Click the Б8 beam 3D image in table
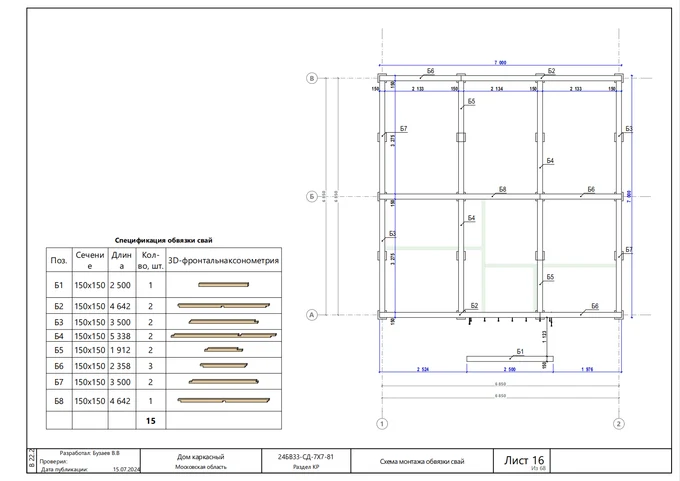 pyautogui.click(x=225, y=401)
